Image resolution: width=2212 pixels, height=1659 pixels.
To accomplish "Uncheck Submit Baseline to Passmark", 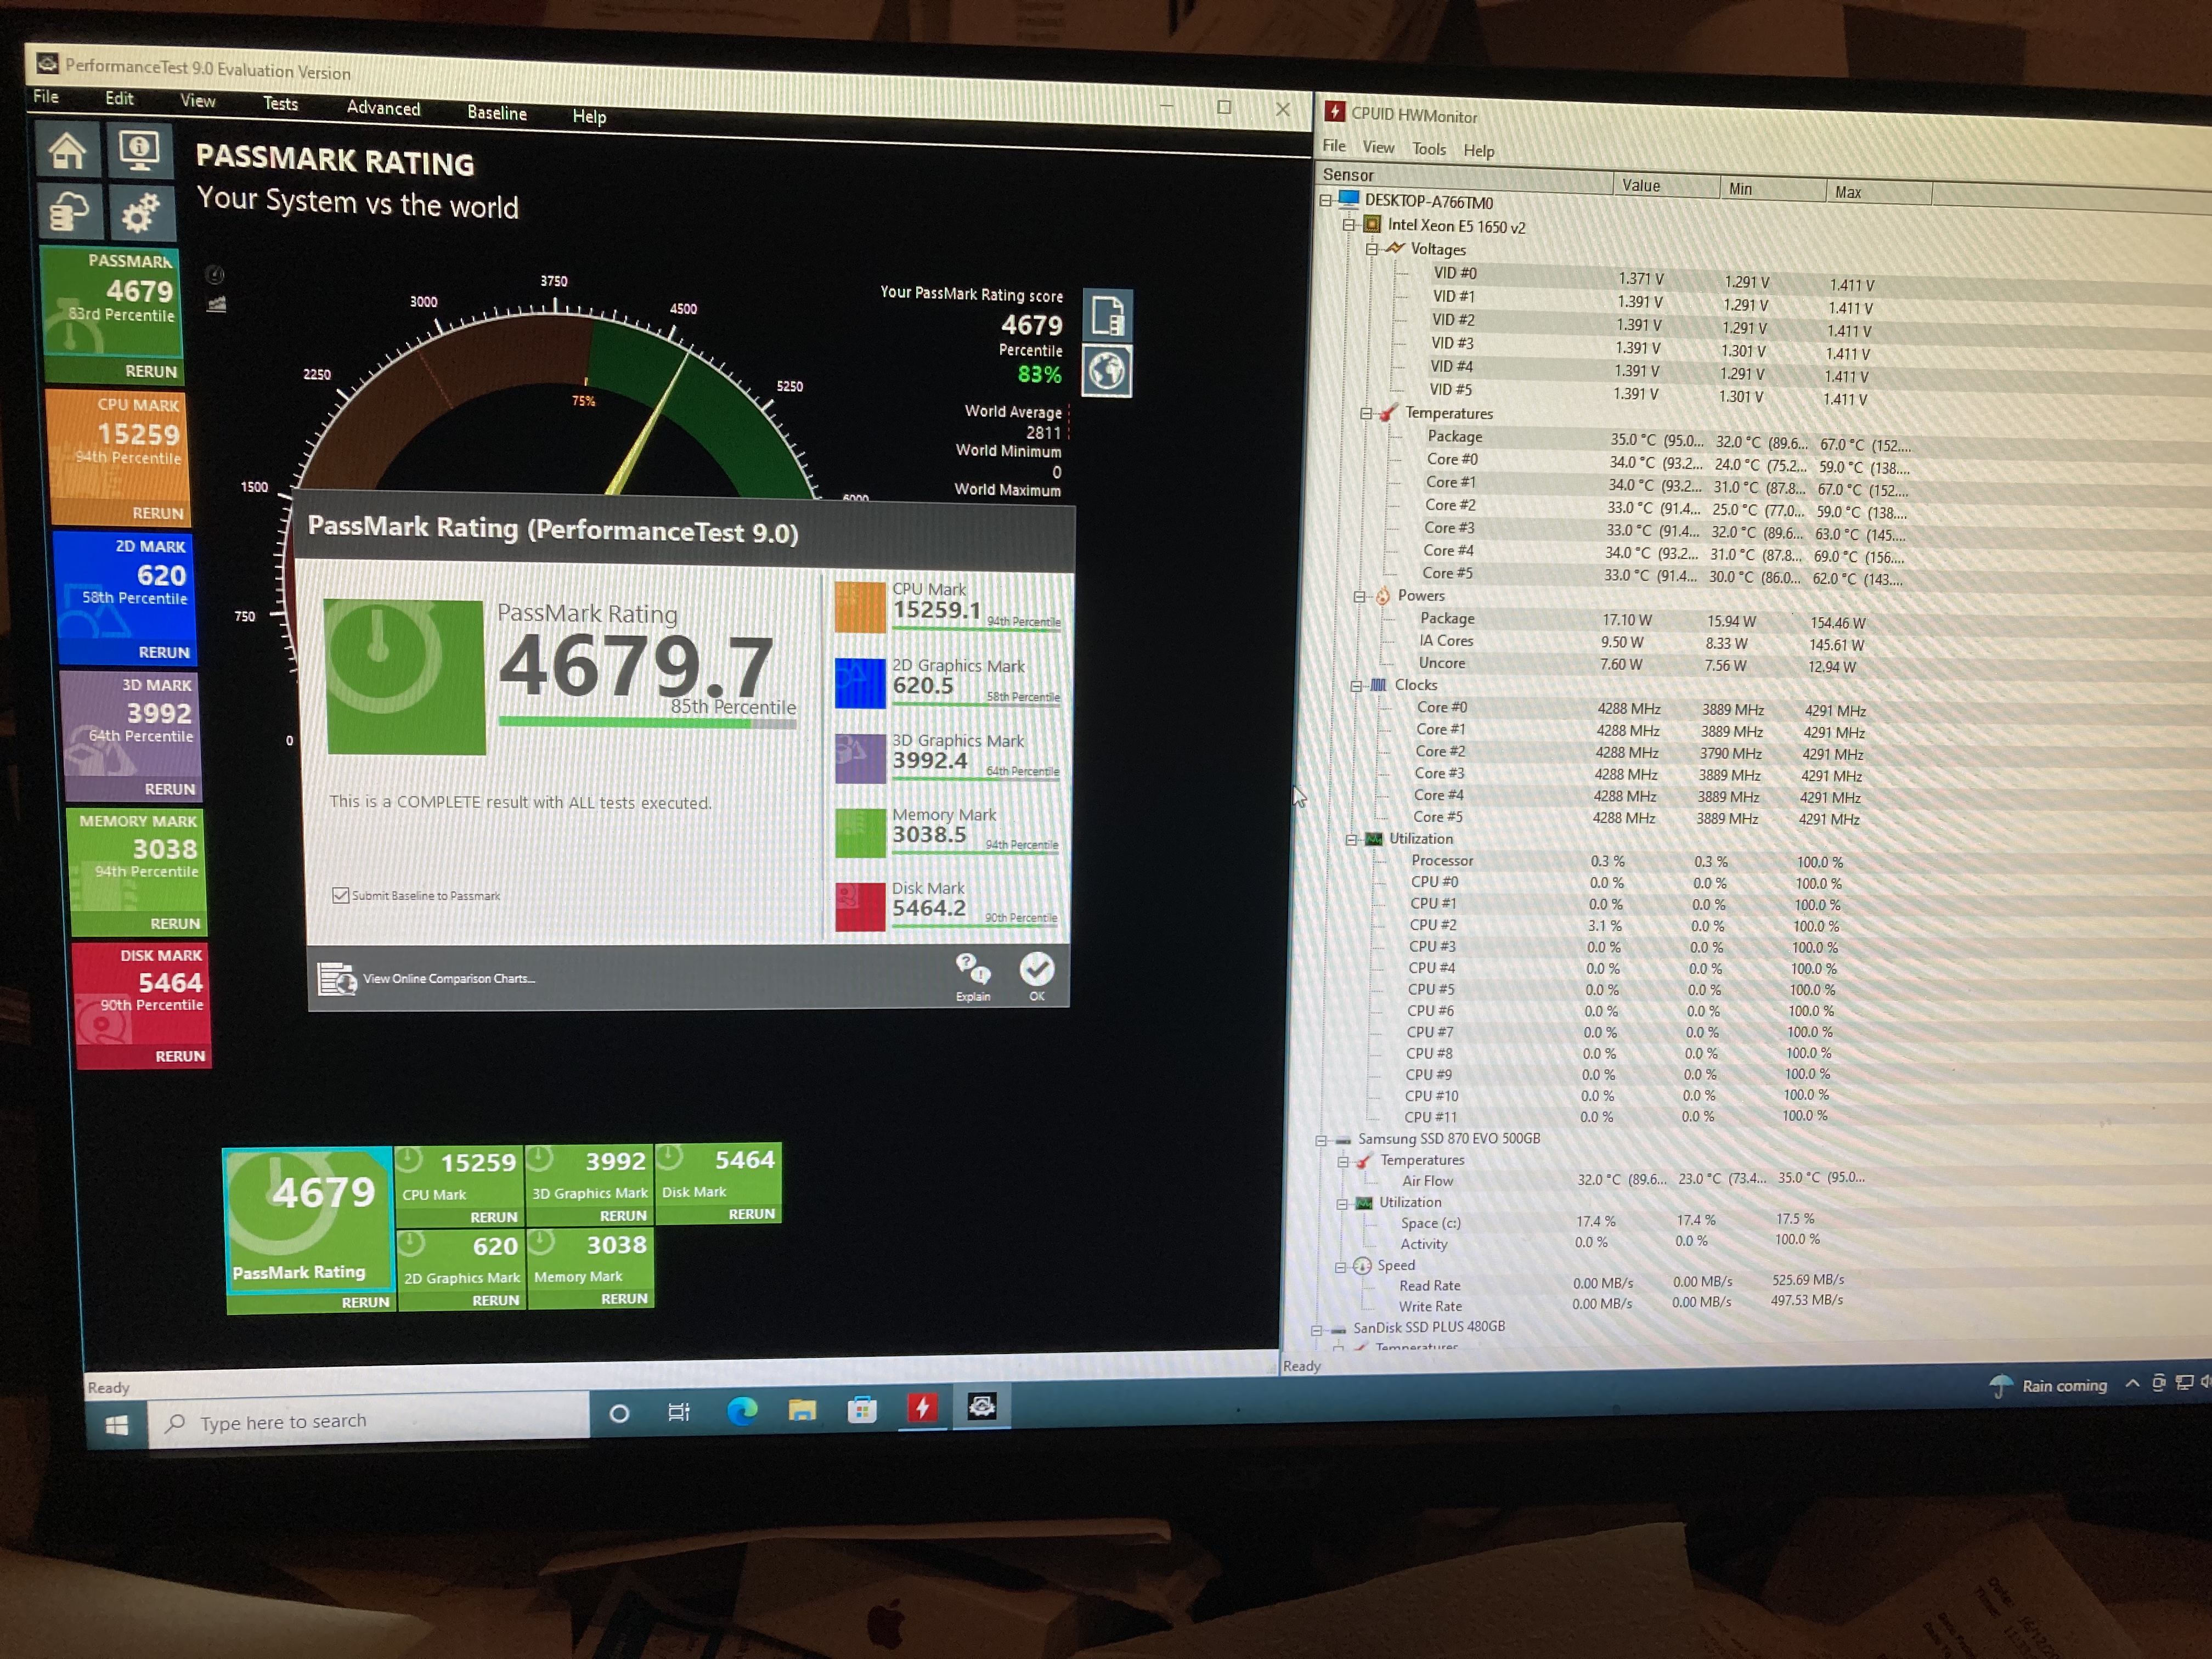I will (342, 895).
